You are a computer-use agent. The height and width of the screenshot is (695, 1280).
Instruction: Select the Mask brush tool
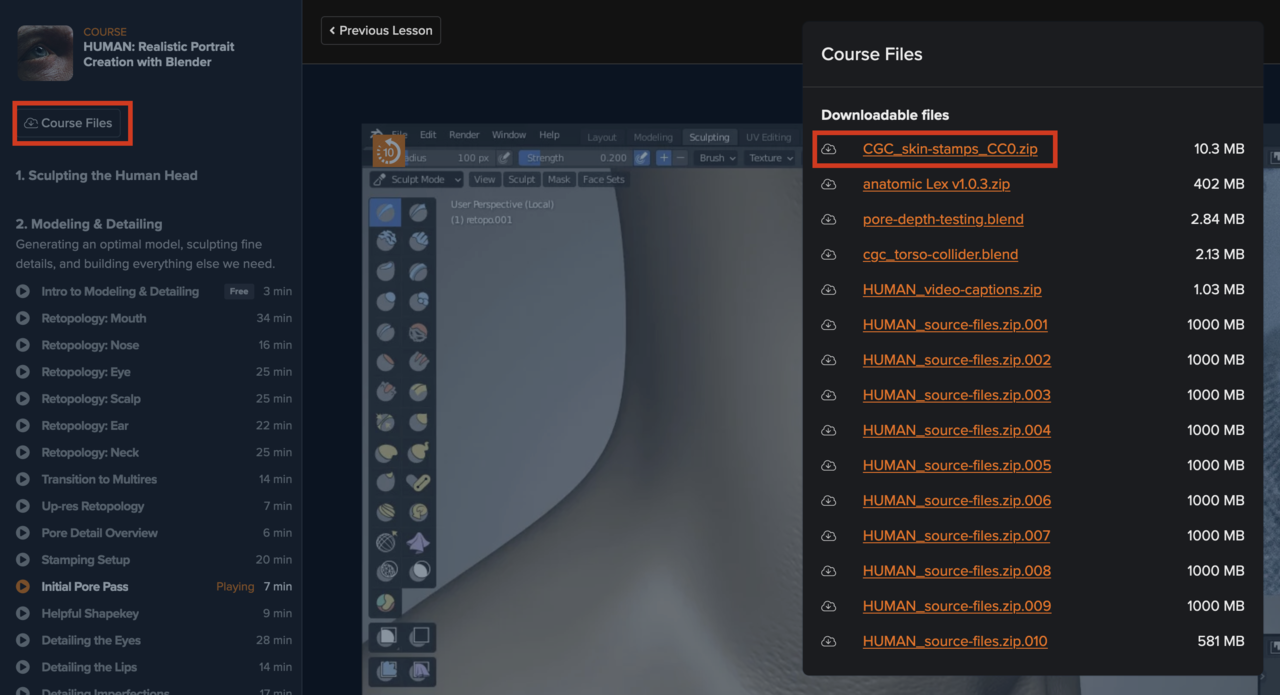(x=418, y=572)
